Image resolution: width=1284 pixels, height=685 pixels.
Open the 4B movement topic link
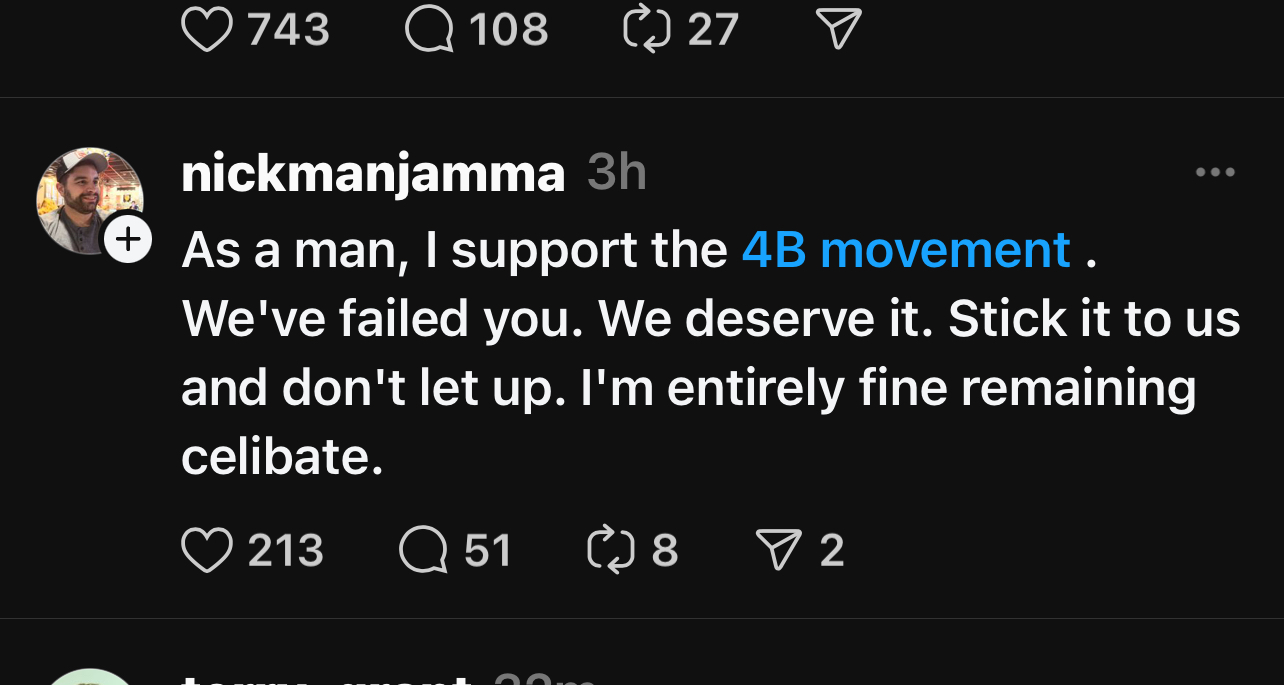[906, 250]
